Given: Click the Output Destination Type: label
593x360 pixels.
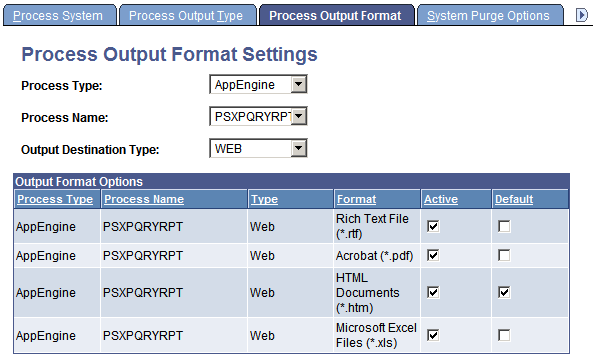Looking at the screenshot, I should [90, 150].
